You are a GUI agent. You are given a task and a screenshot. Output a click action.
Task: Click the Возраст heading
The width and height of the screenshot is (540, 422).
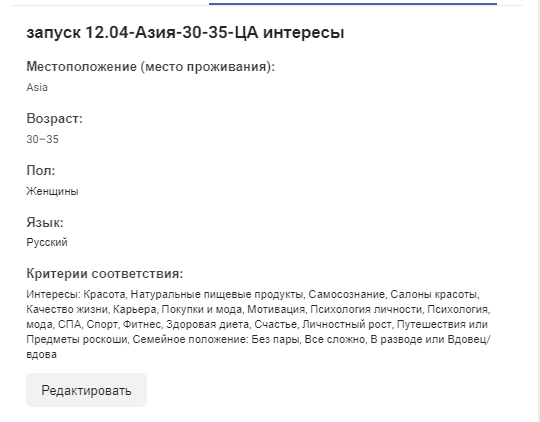(54, 118)
